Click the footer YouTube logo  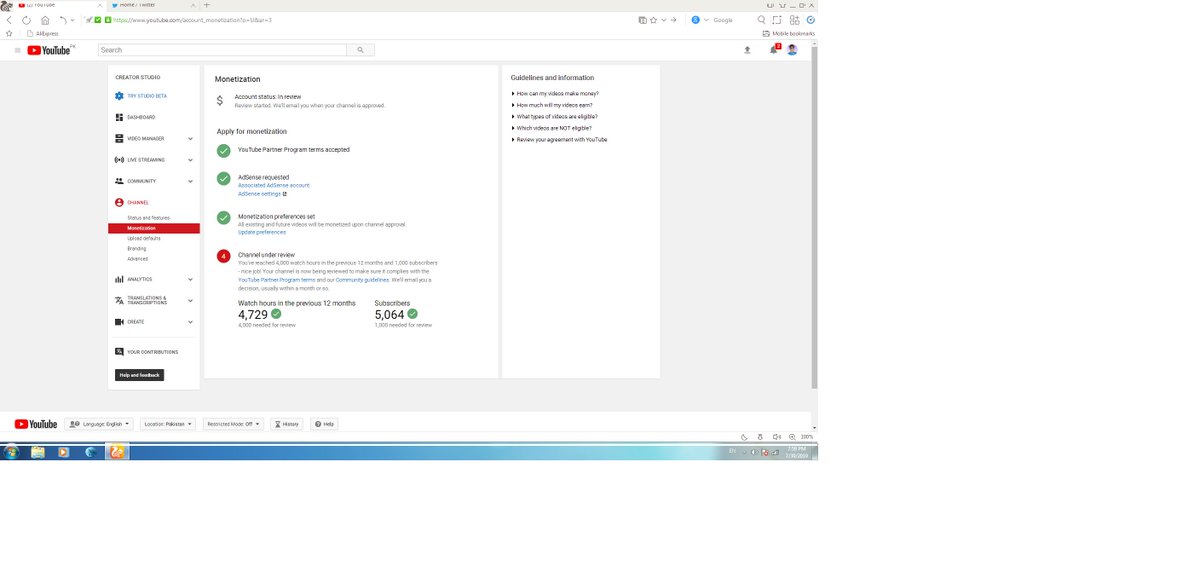click(36, 424)
